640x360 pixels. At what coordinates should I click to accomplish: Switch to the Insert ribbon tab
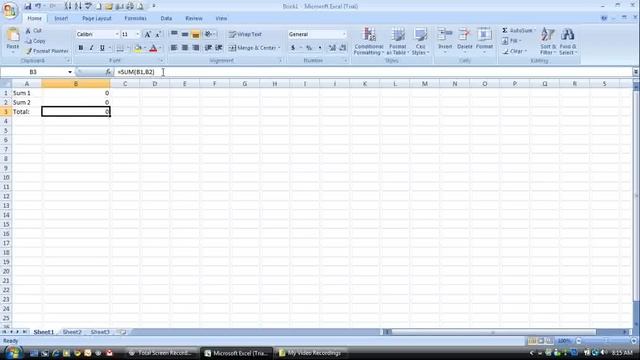point(61,18)
